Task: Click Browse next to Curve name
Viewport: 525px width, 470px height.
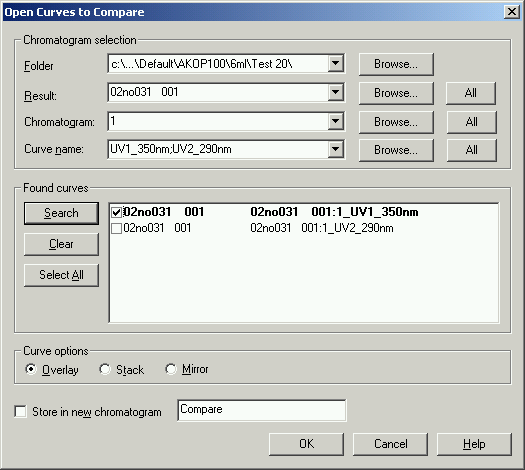Action: (396, 150)
